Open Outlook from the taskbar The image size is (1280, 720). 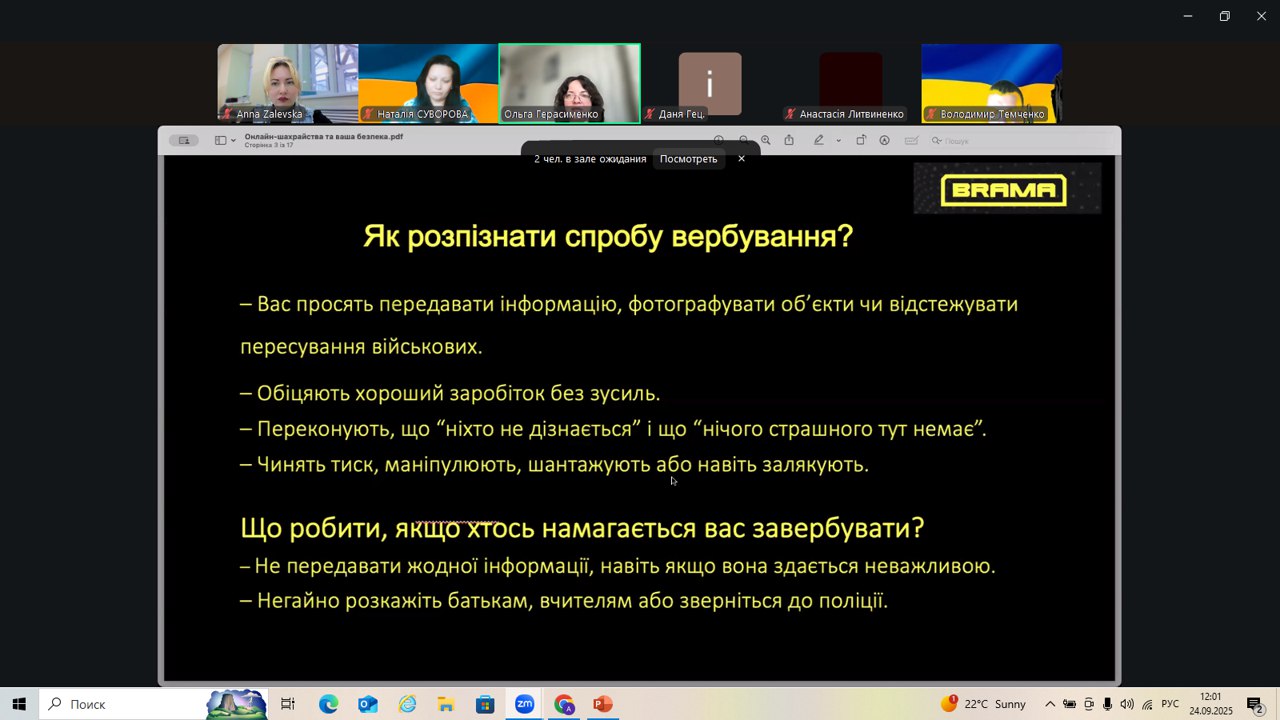[367, 704]
